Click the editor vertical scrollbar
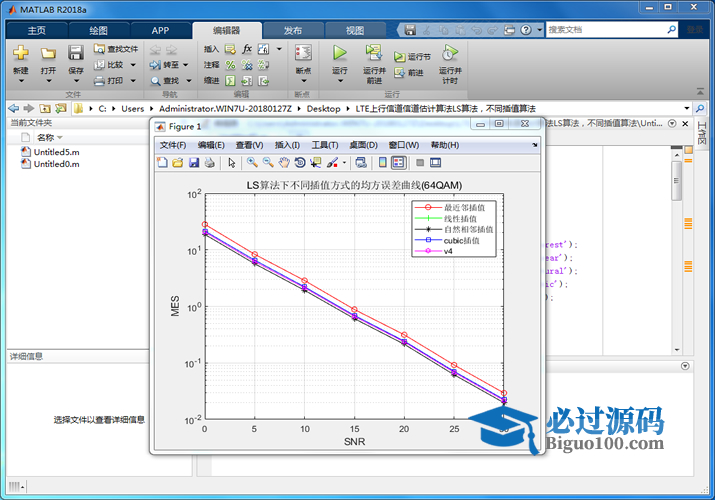715x500 pixels. pyautogui.click(x=677, y=180)
